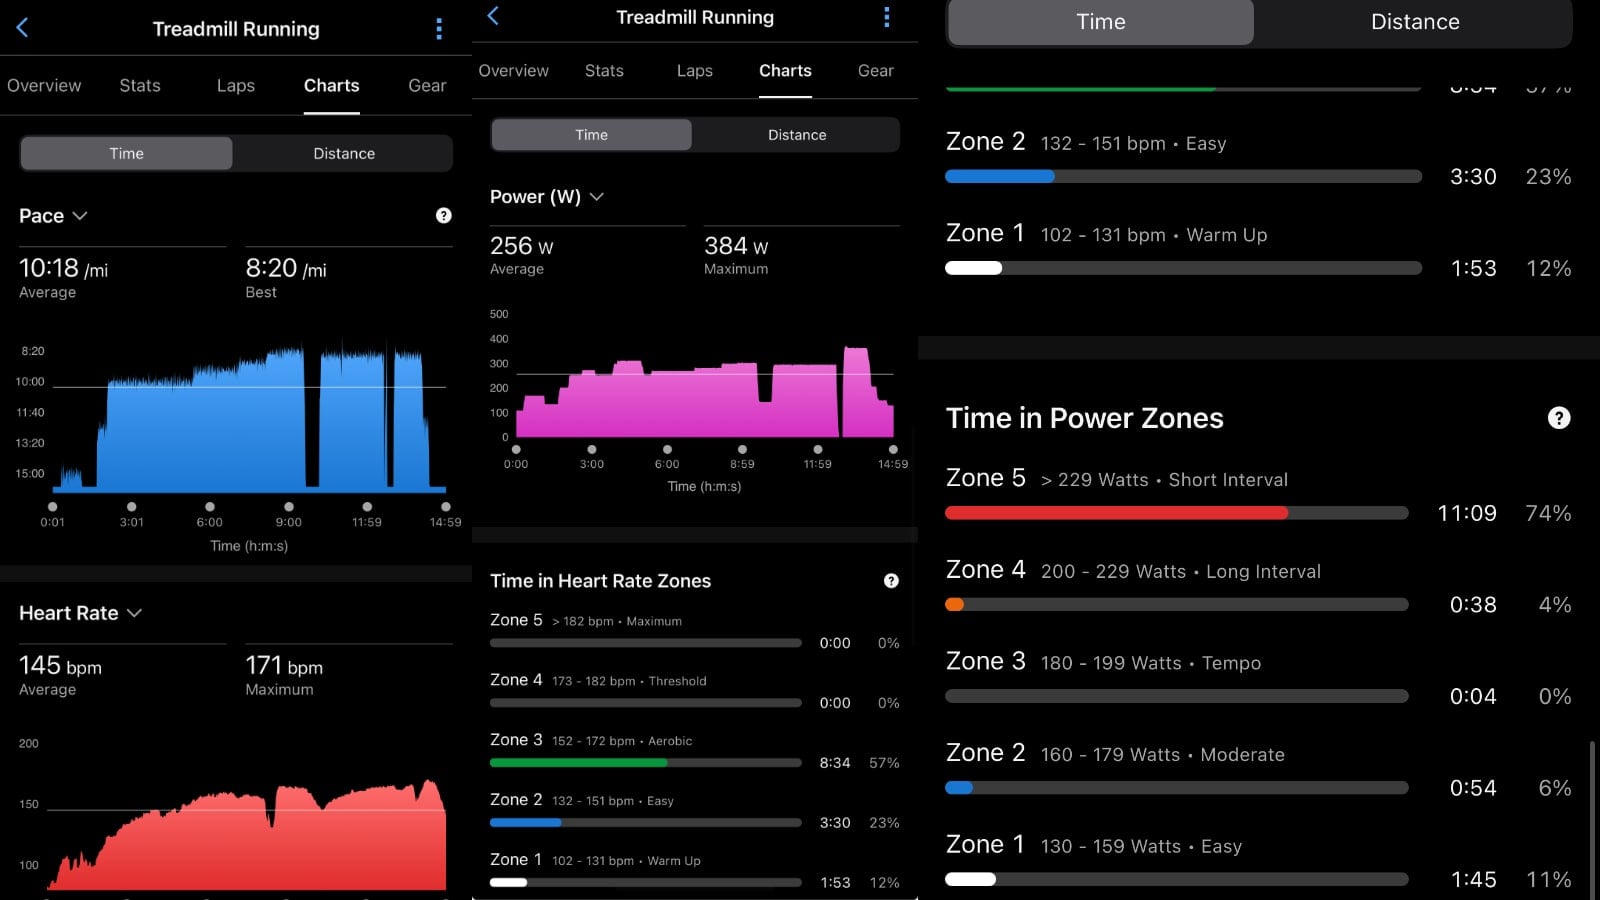Select Distance in the right panel
The width and height of the screenshot is (1600, 900).
(1414, 22)
